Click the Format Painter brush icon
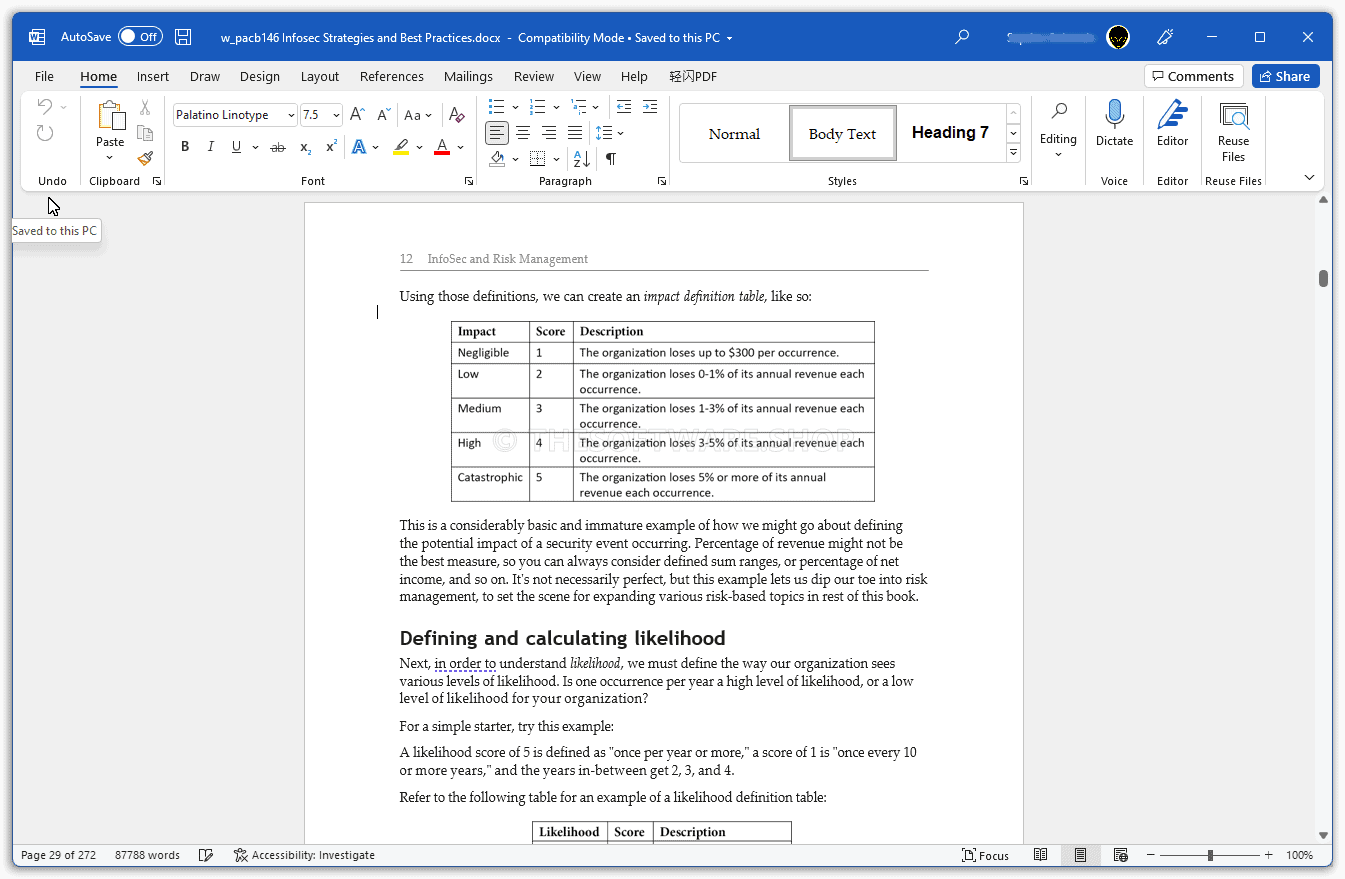 pos(145,158)
